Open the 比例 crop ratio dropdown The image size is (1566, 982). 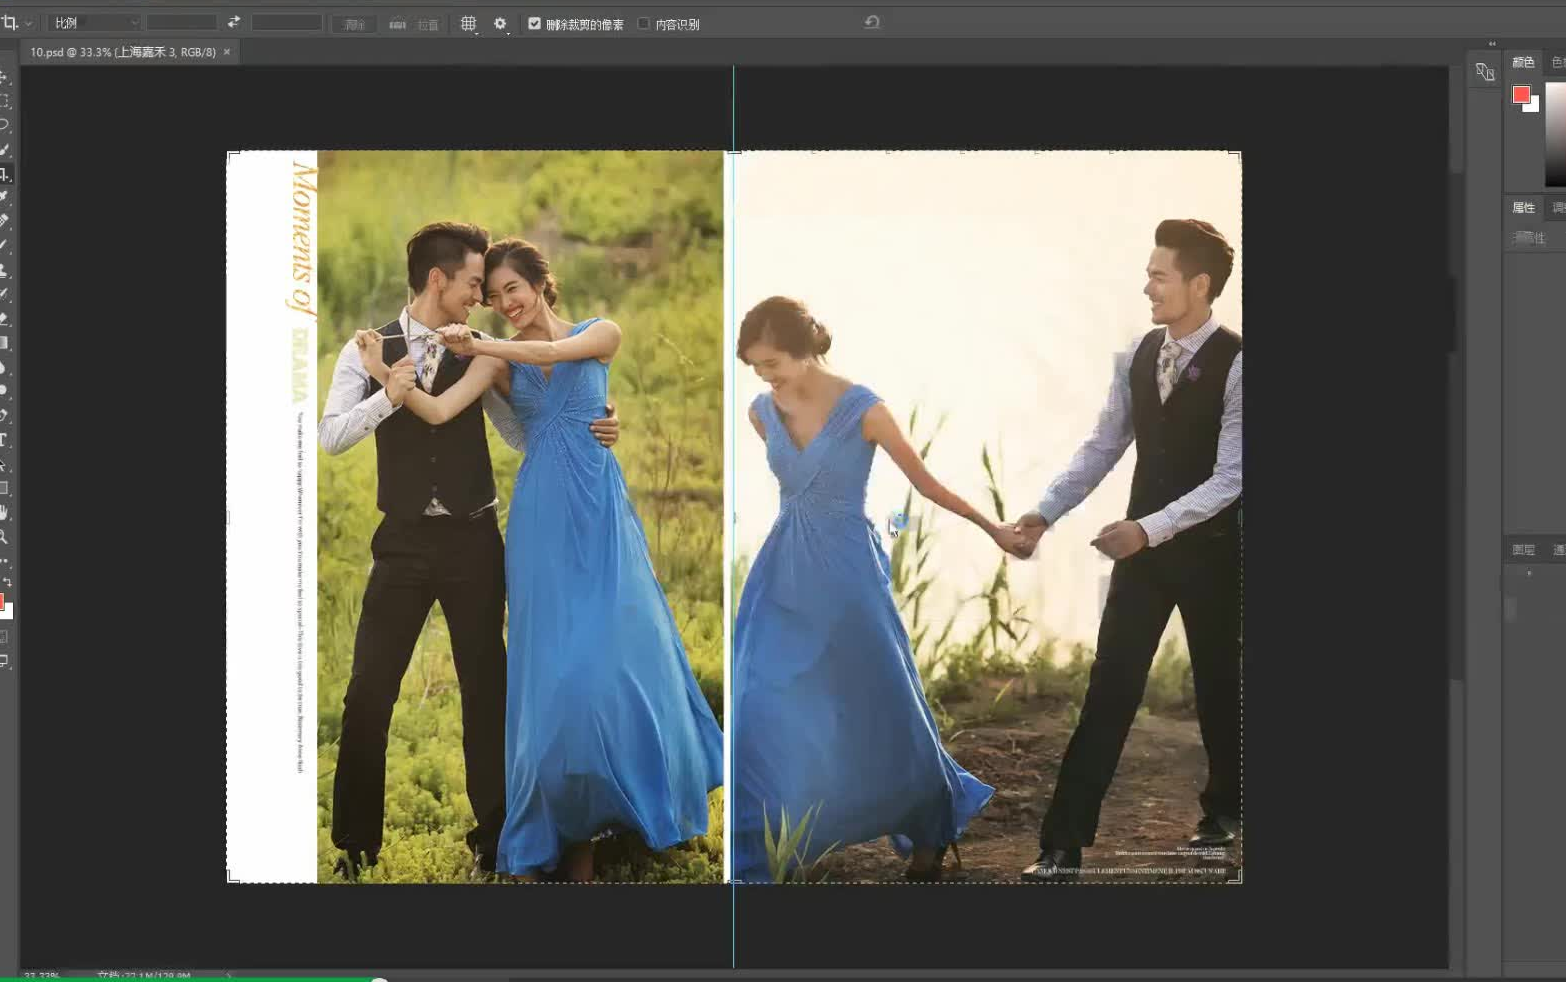[x=94, y=23]
